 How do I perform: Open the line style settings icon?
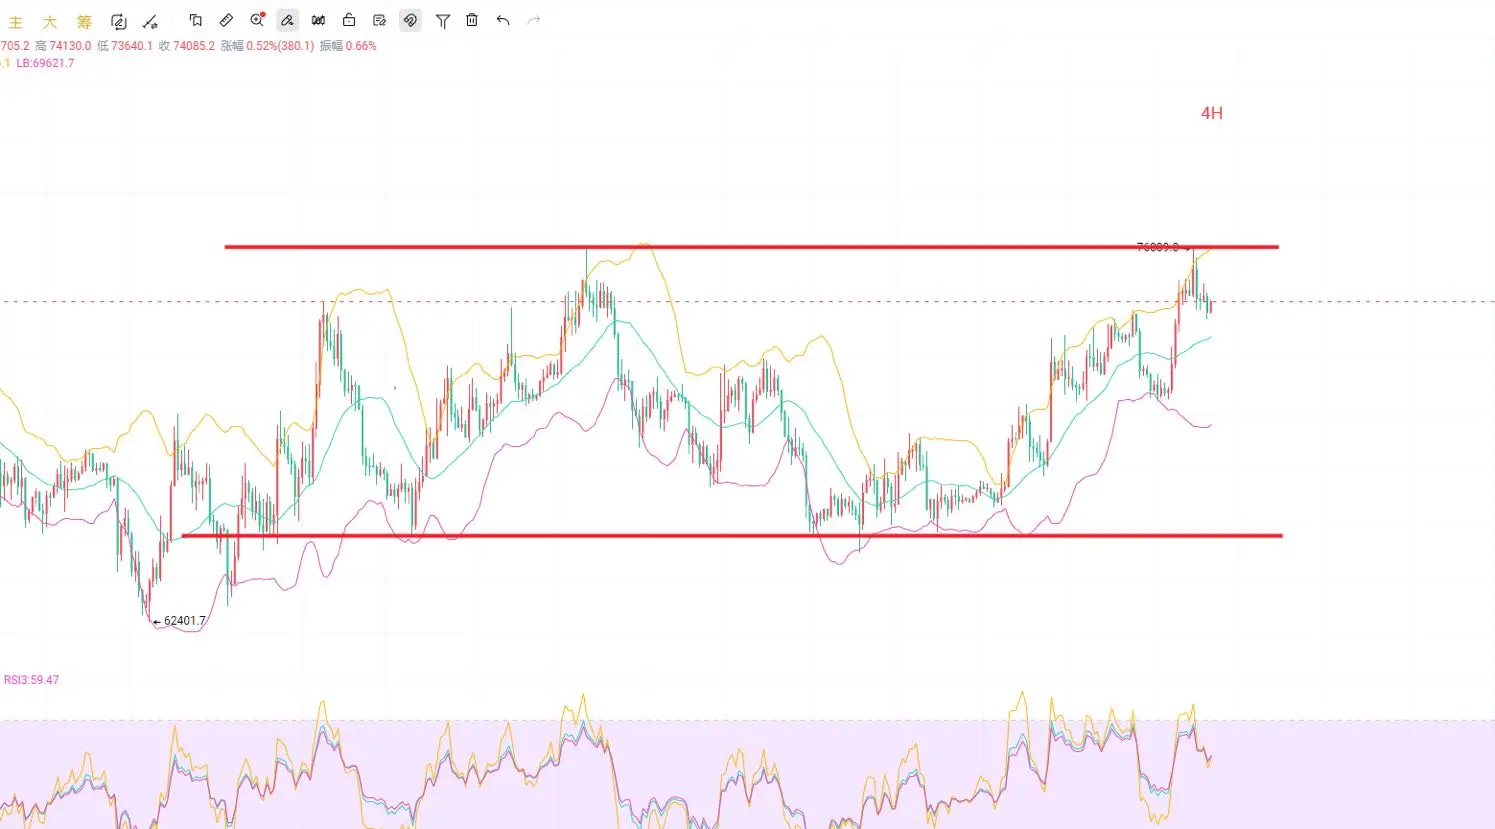[x=150, y=21]
